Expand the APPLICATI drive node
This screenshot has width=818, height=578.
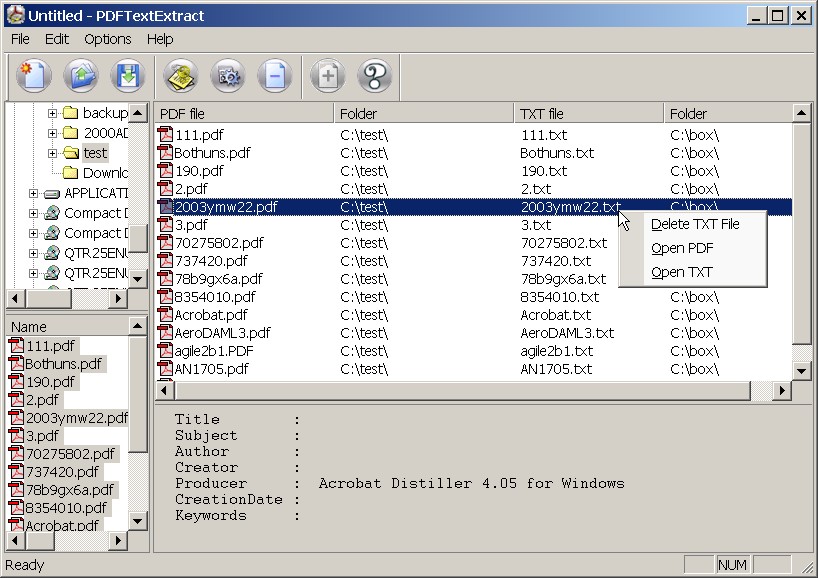[x=33, y=194]
